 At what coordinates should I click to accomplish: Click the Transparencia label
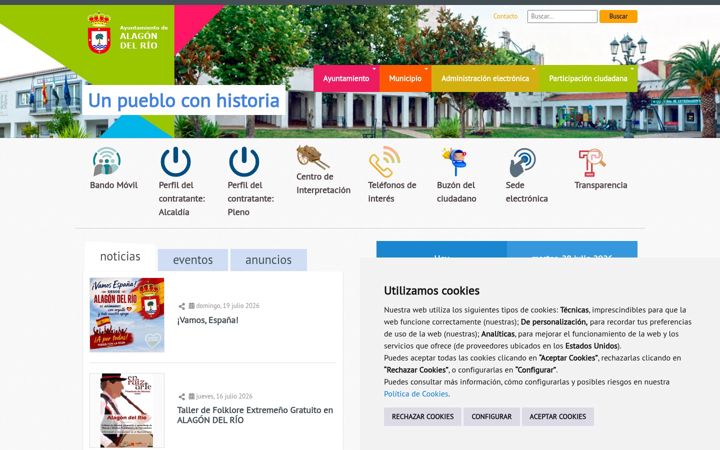coord(601,185)
